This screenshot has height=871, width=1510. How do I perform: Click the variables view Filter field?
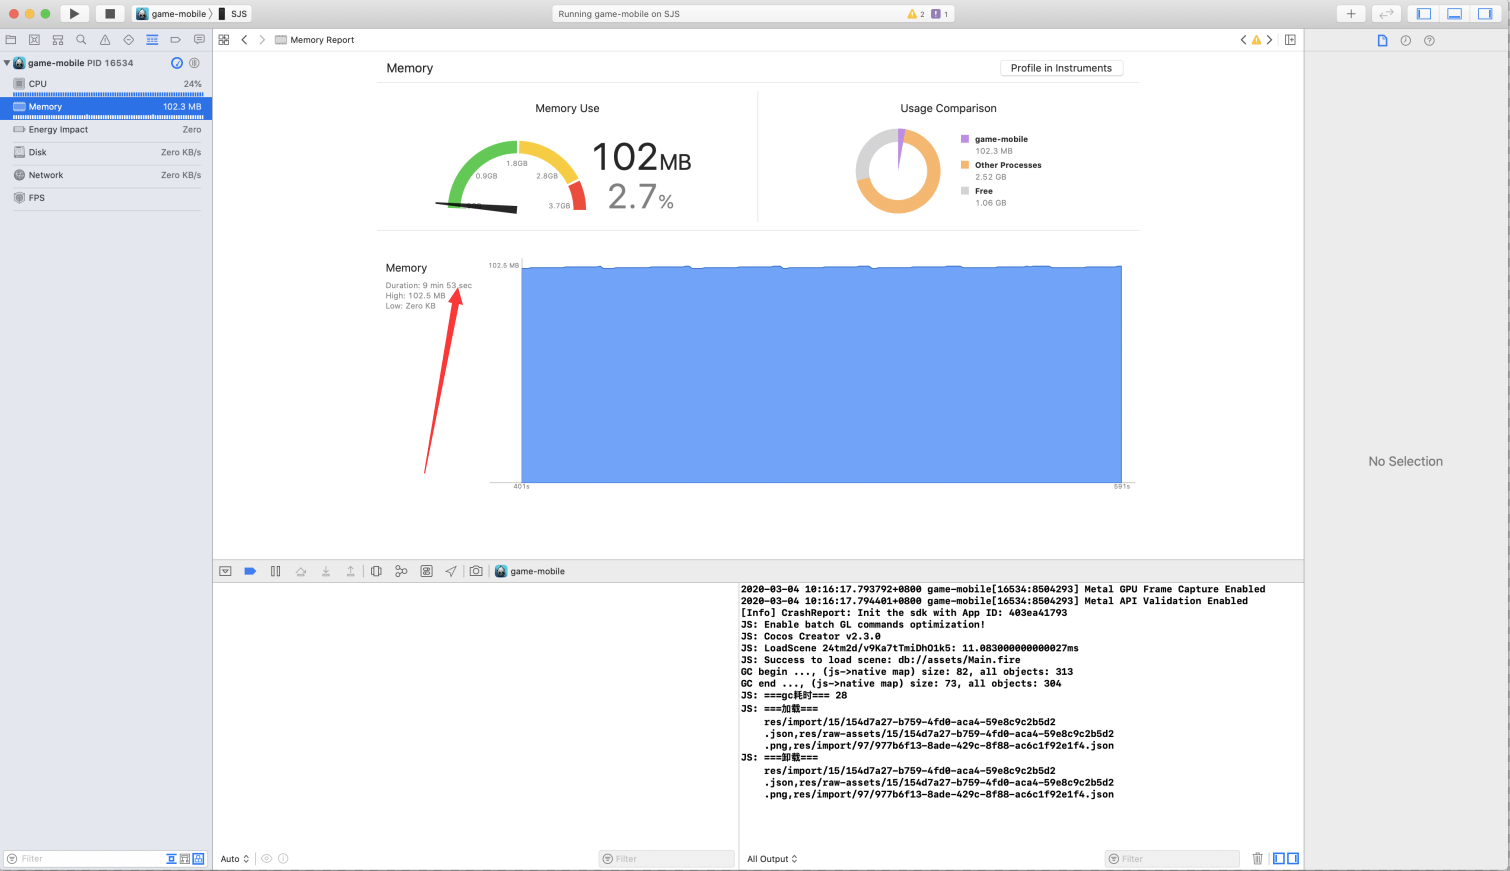point(667,859)
